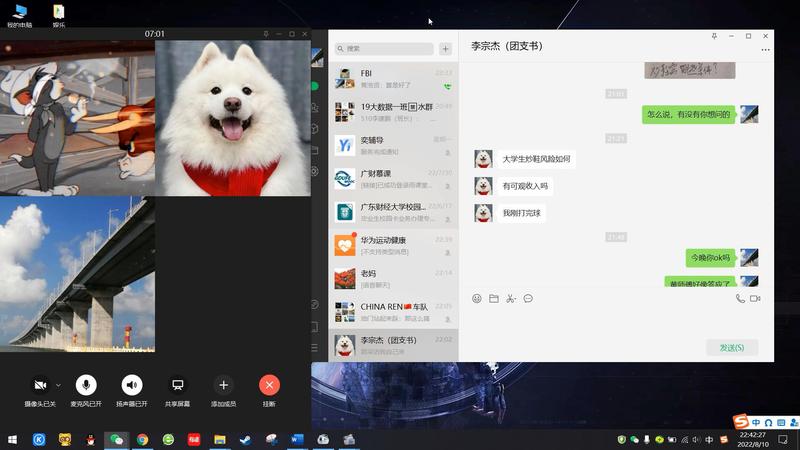
Task: Click the 发送(S) send button
Action: pyautogui.click(x=732, y=347)
